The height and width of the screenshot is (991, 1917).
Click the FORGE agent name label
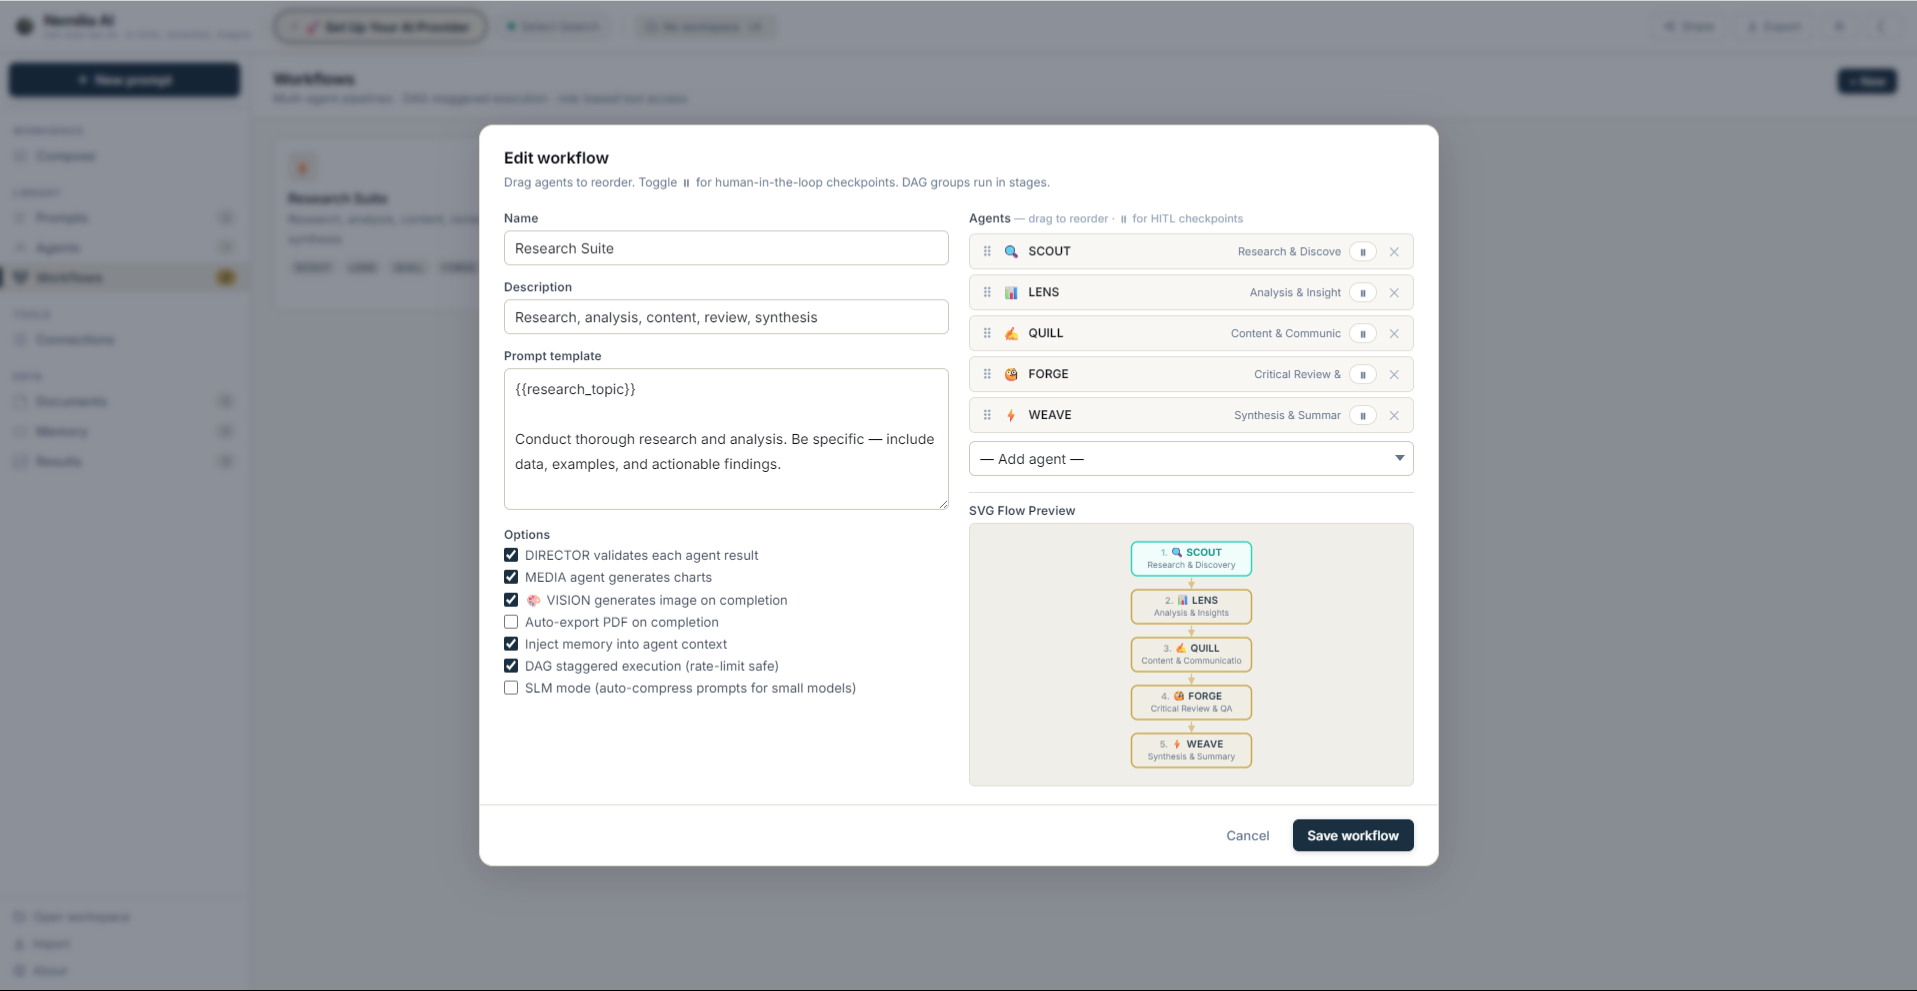1048,375
